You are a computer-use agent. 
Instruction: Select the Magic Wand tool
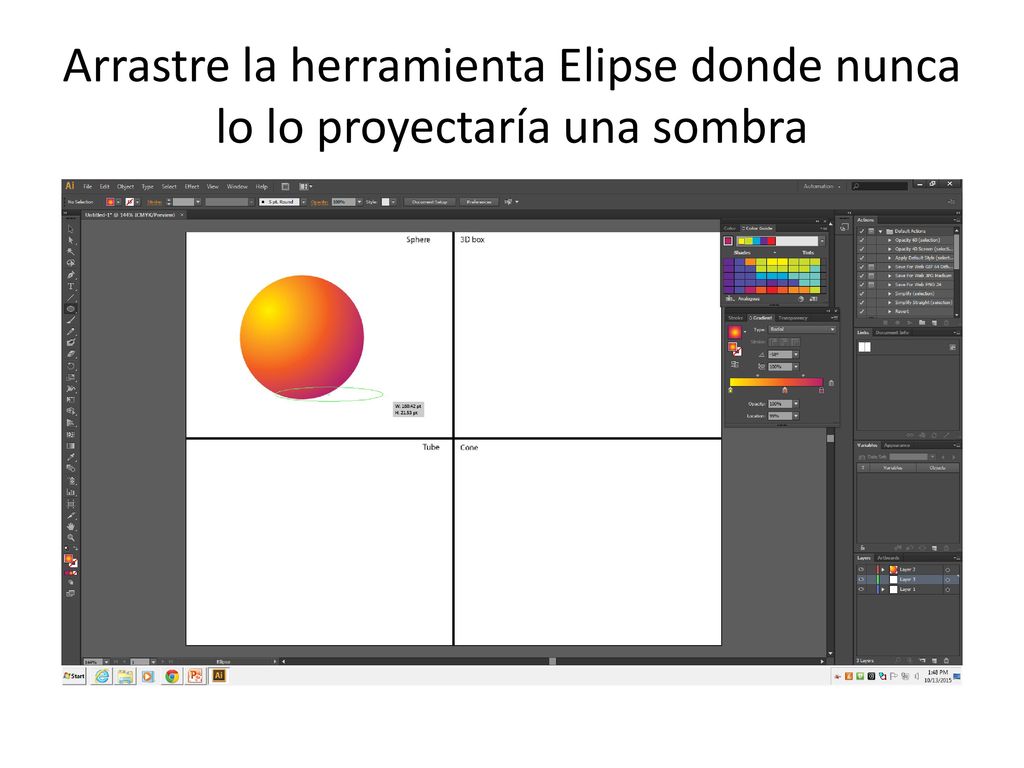click(71, 251)
